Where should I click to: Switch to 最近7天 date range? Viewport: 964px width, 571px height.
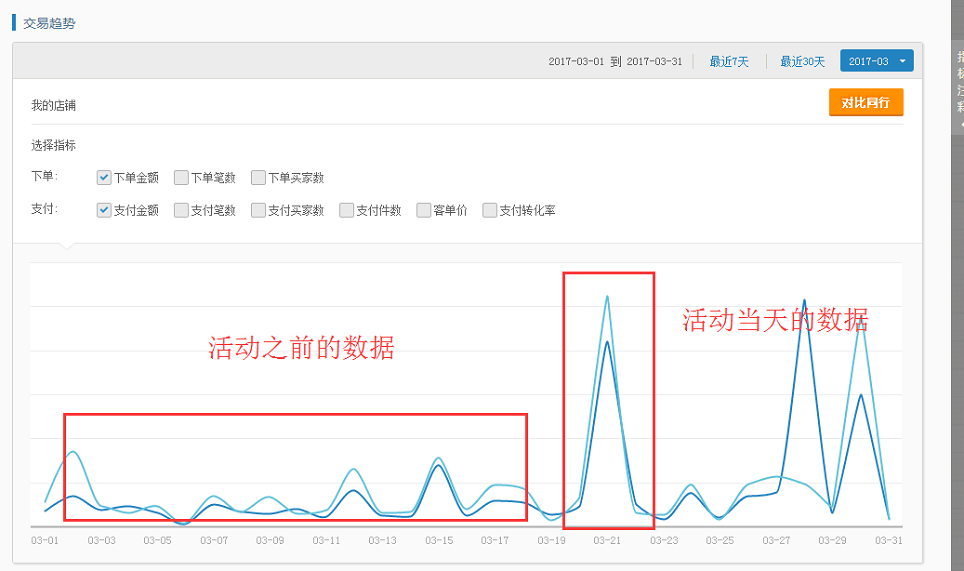point(729,62)
